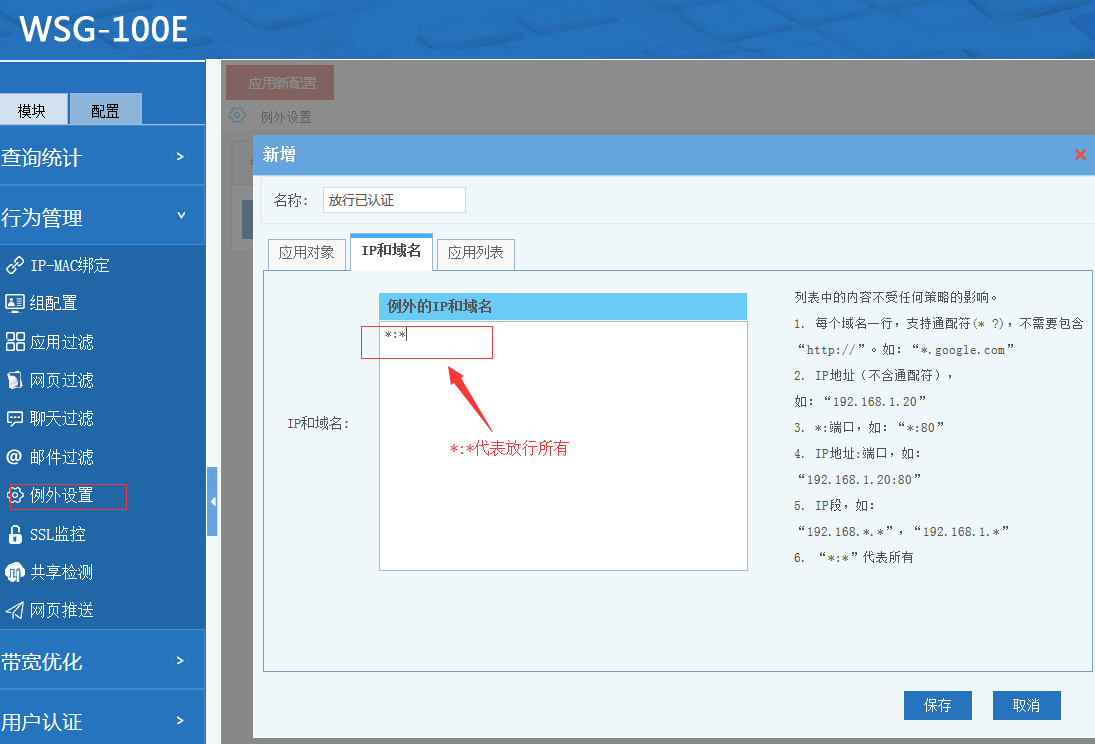
Task: Click the 应用新配置 button
Action: (x=280, y=83)
